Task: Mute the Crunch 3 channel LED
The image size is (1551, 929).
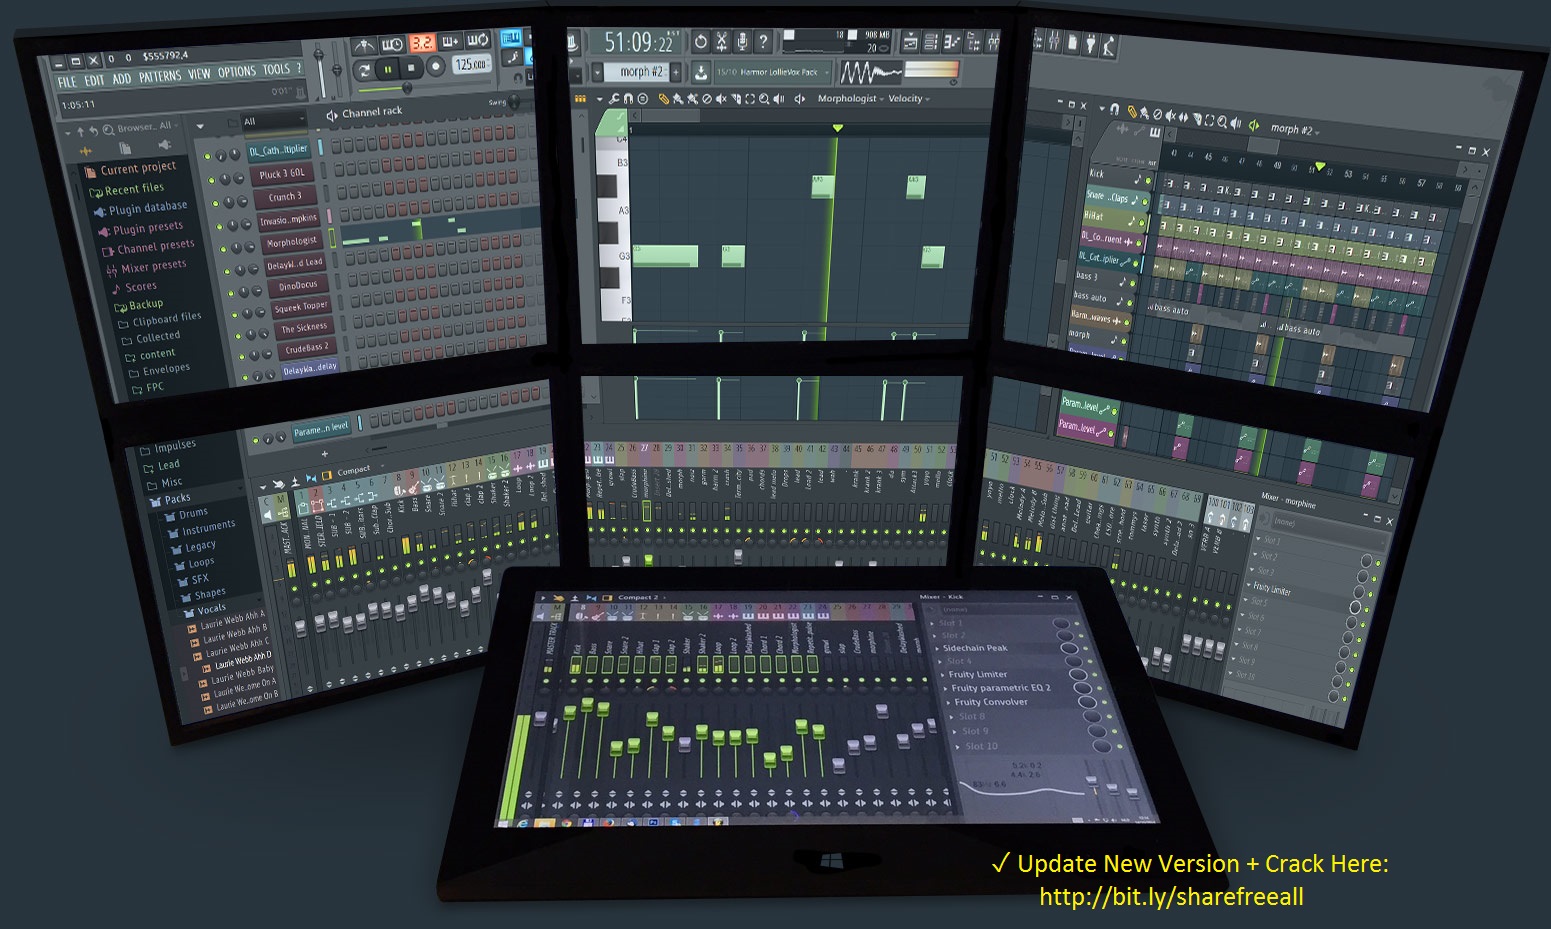Action: 215,202
